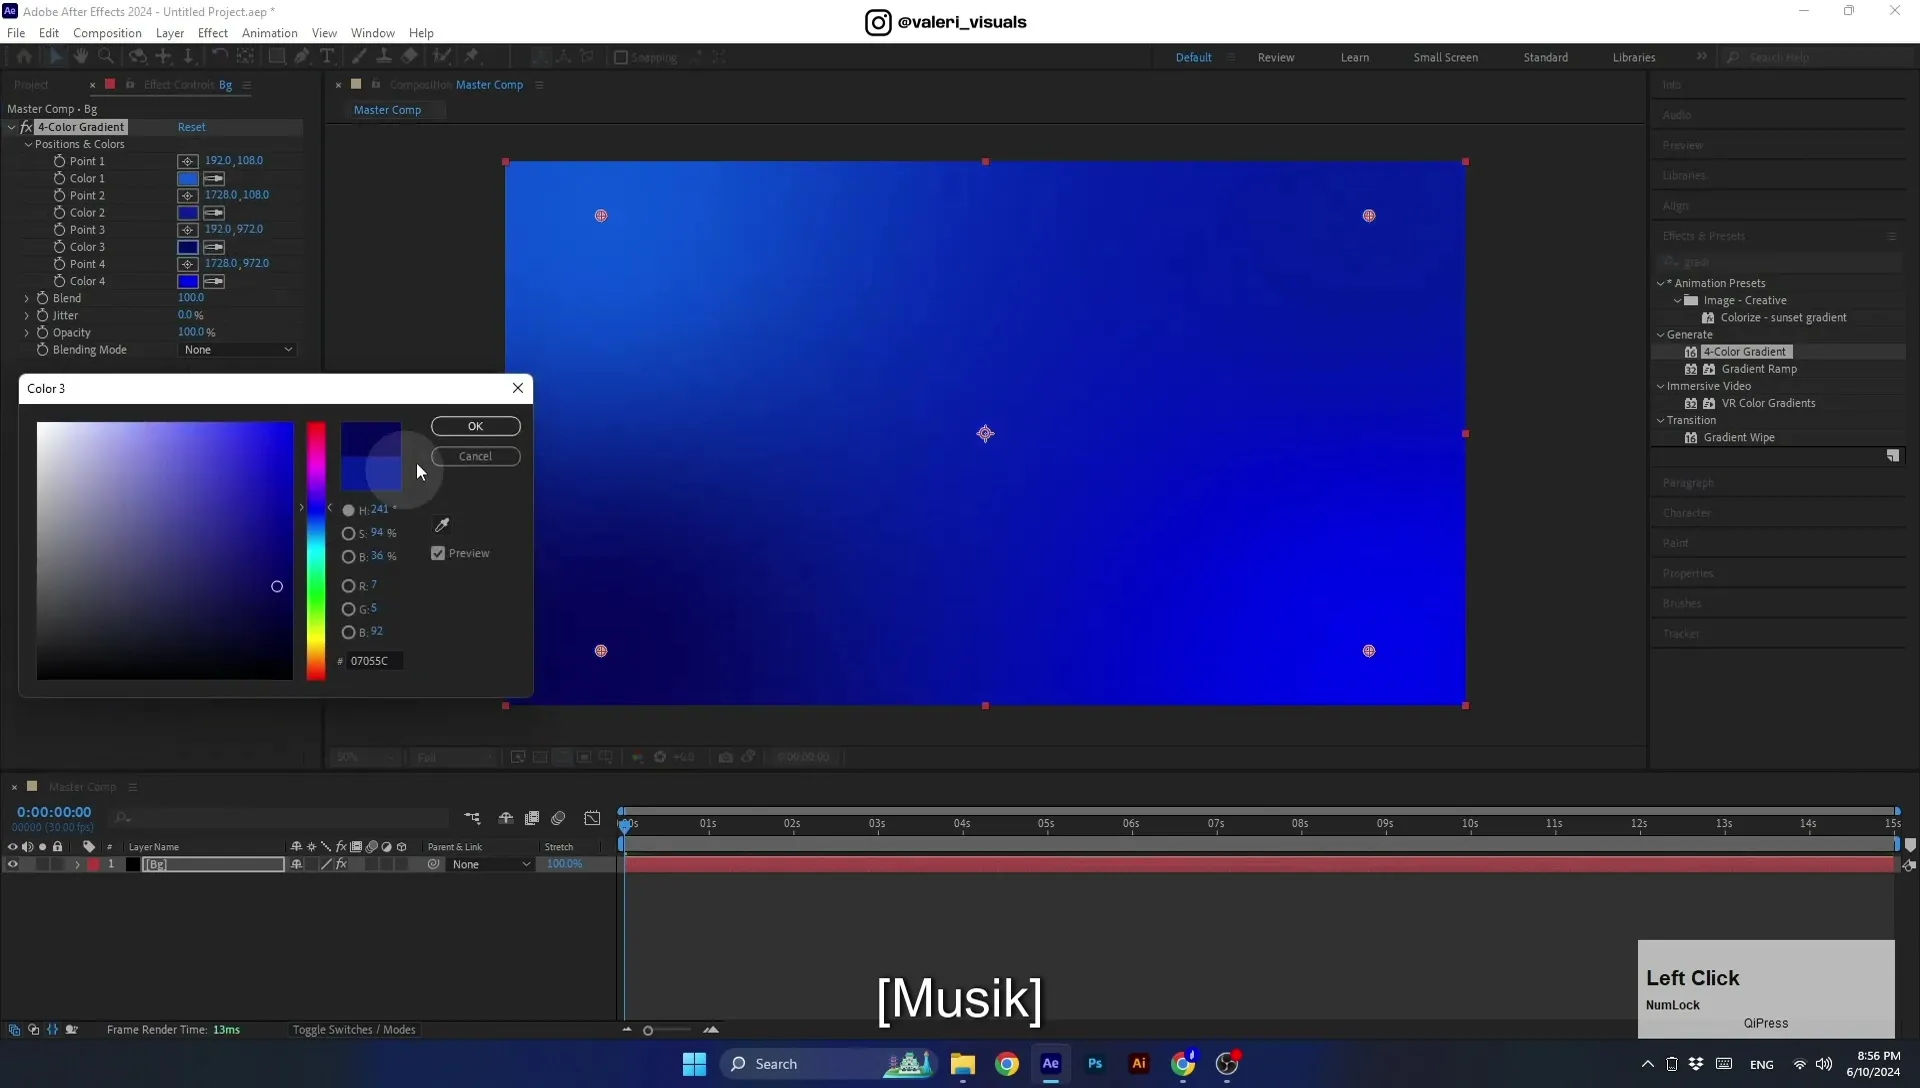The image size is (1920, 1088).
Task: Expand the Blend property
Action: (27, 298)
